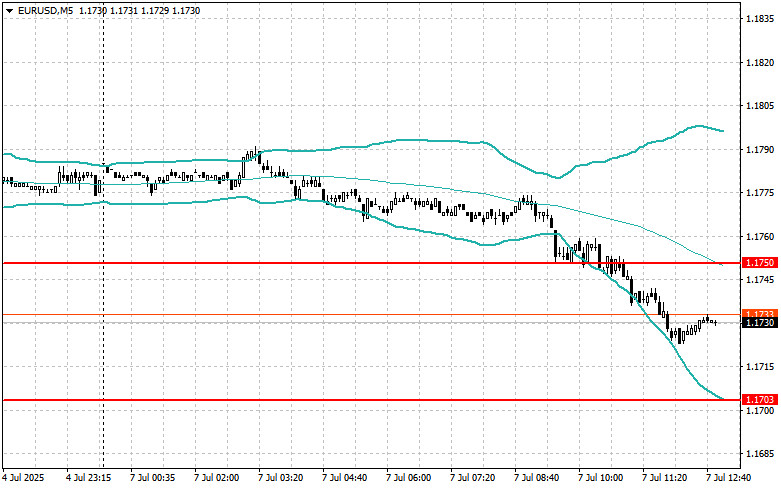
Task: Click the 7 Jul 00:35 time label
Action: pyautogui.click(x=153, y=478)
